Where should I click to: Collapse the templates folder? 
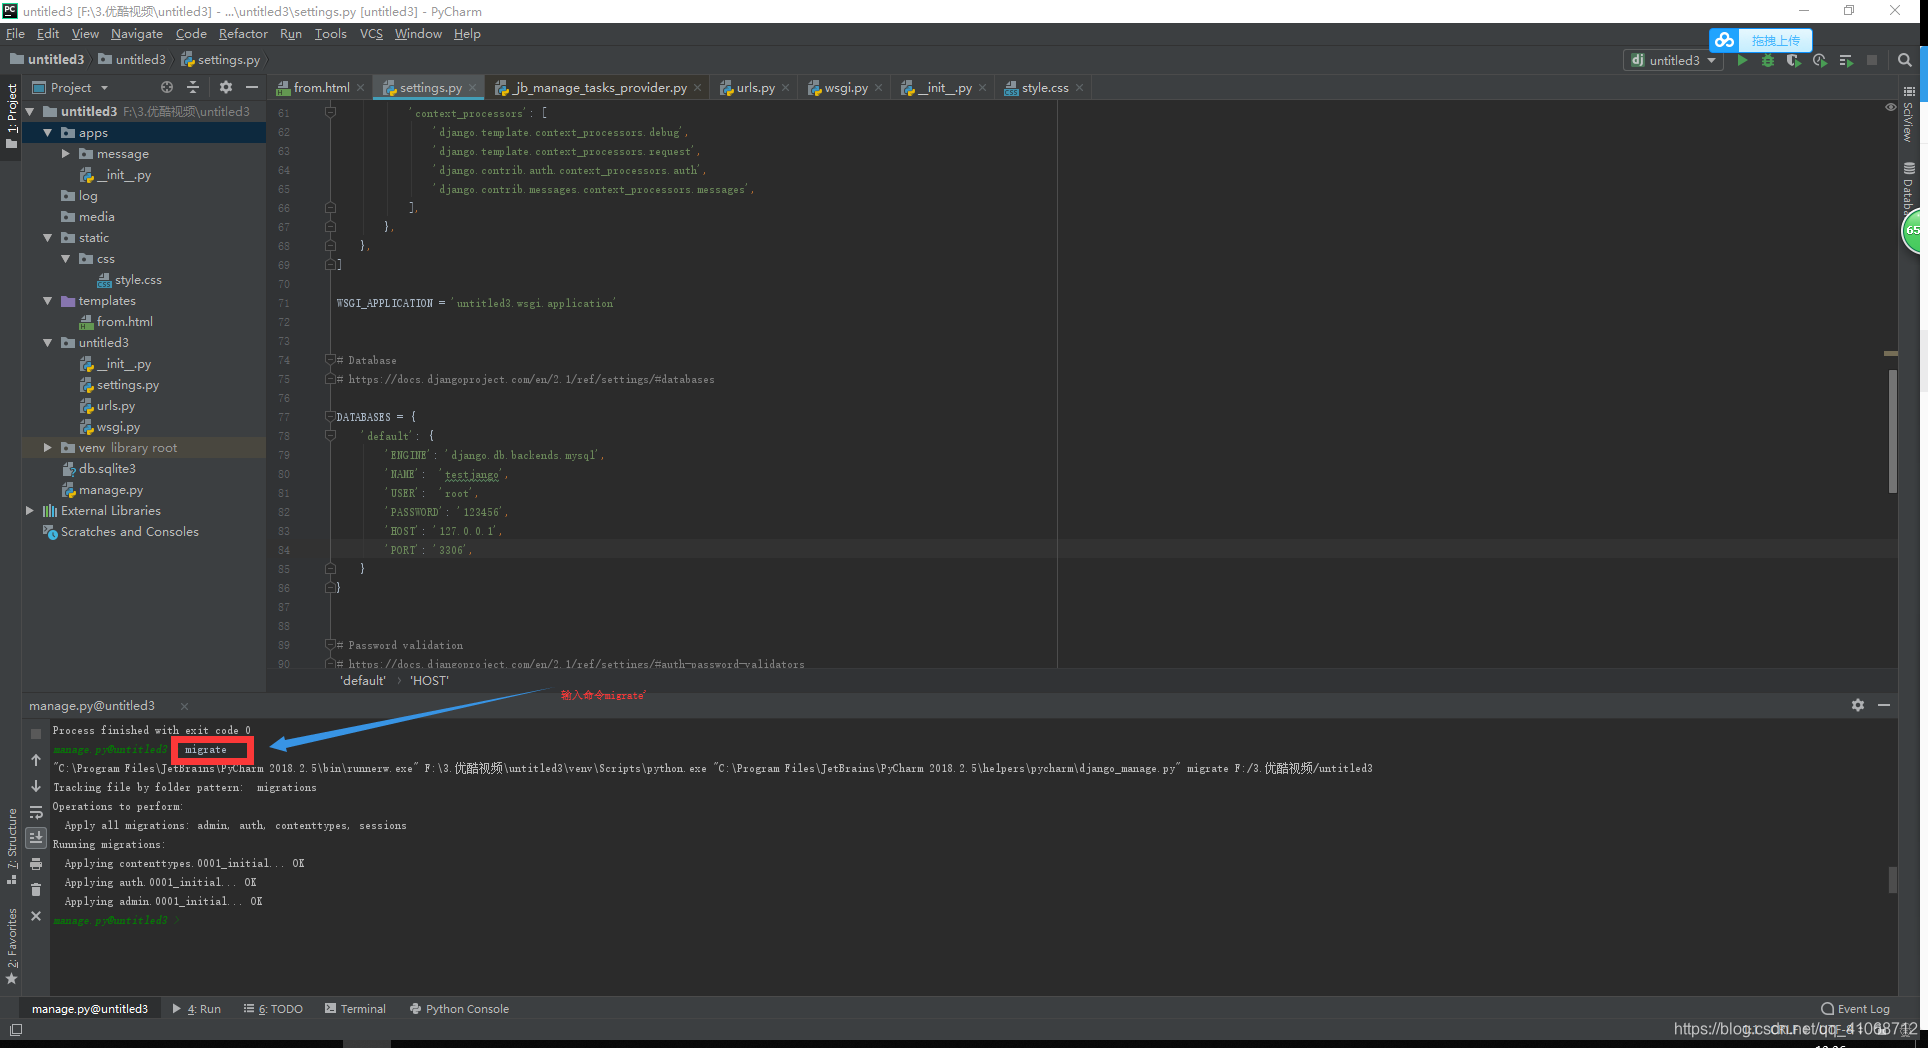click(x=47, y=301)
